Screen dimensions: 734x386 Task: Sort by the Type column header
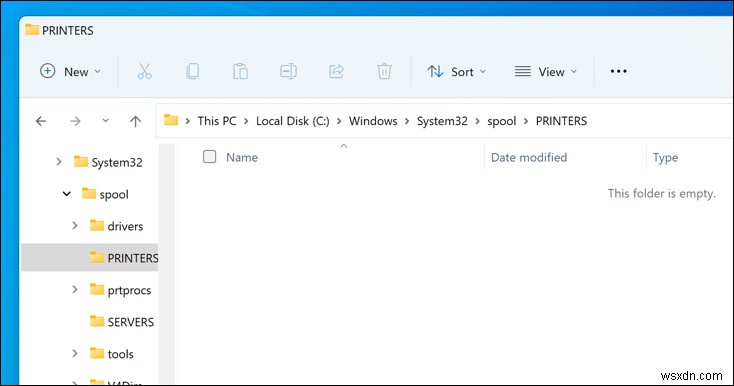click(x=665, y=158)
